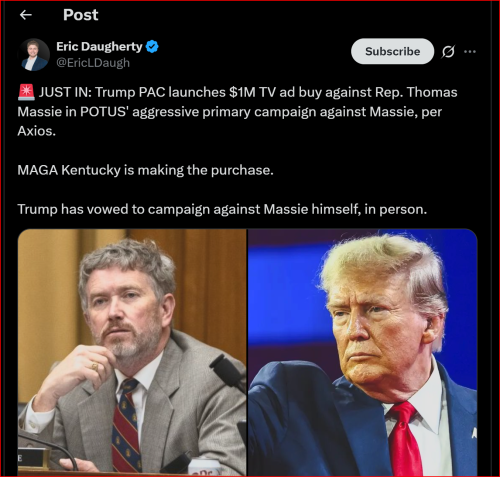
Task: Click the Subscribe button
Action: pos(392,51)
